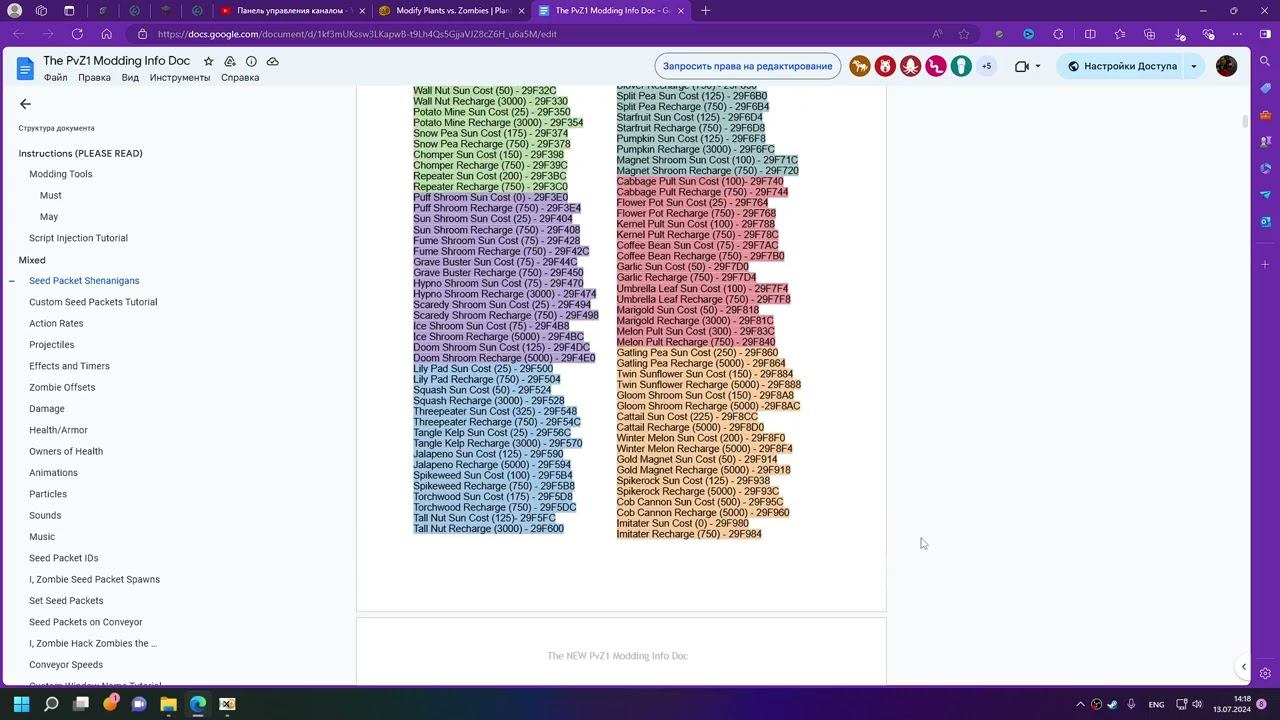Switch to the Modify Plants vs. Zombies tab
Image resolution: width=1280 pixels, height=720 pixels.
click(x=451, y=11)
